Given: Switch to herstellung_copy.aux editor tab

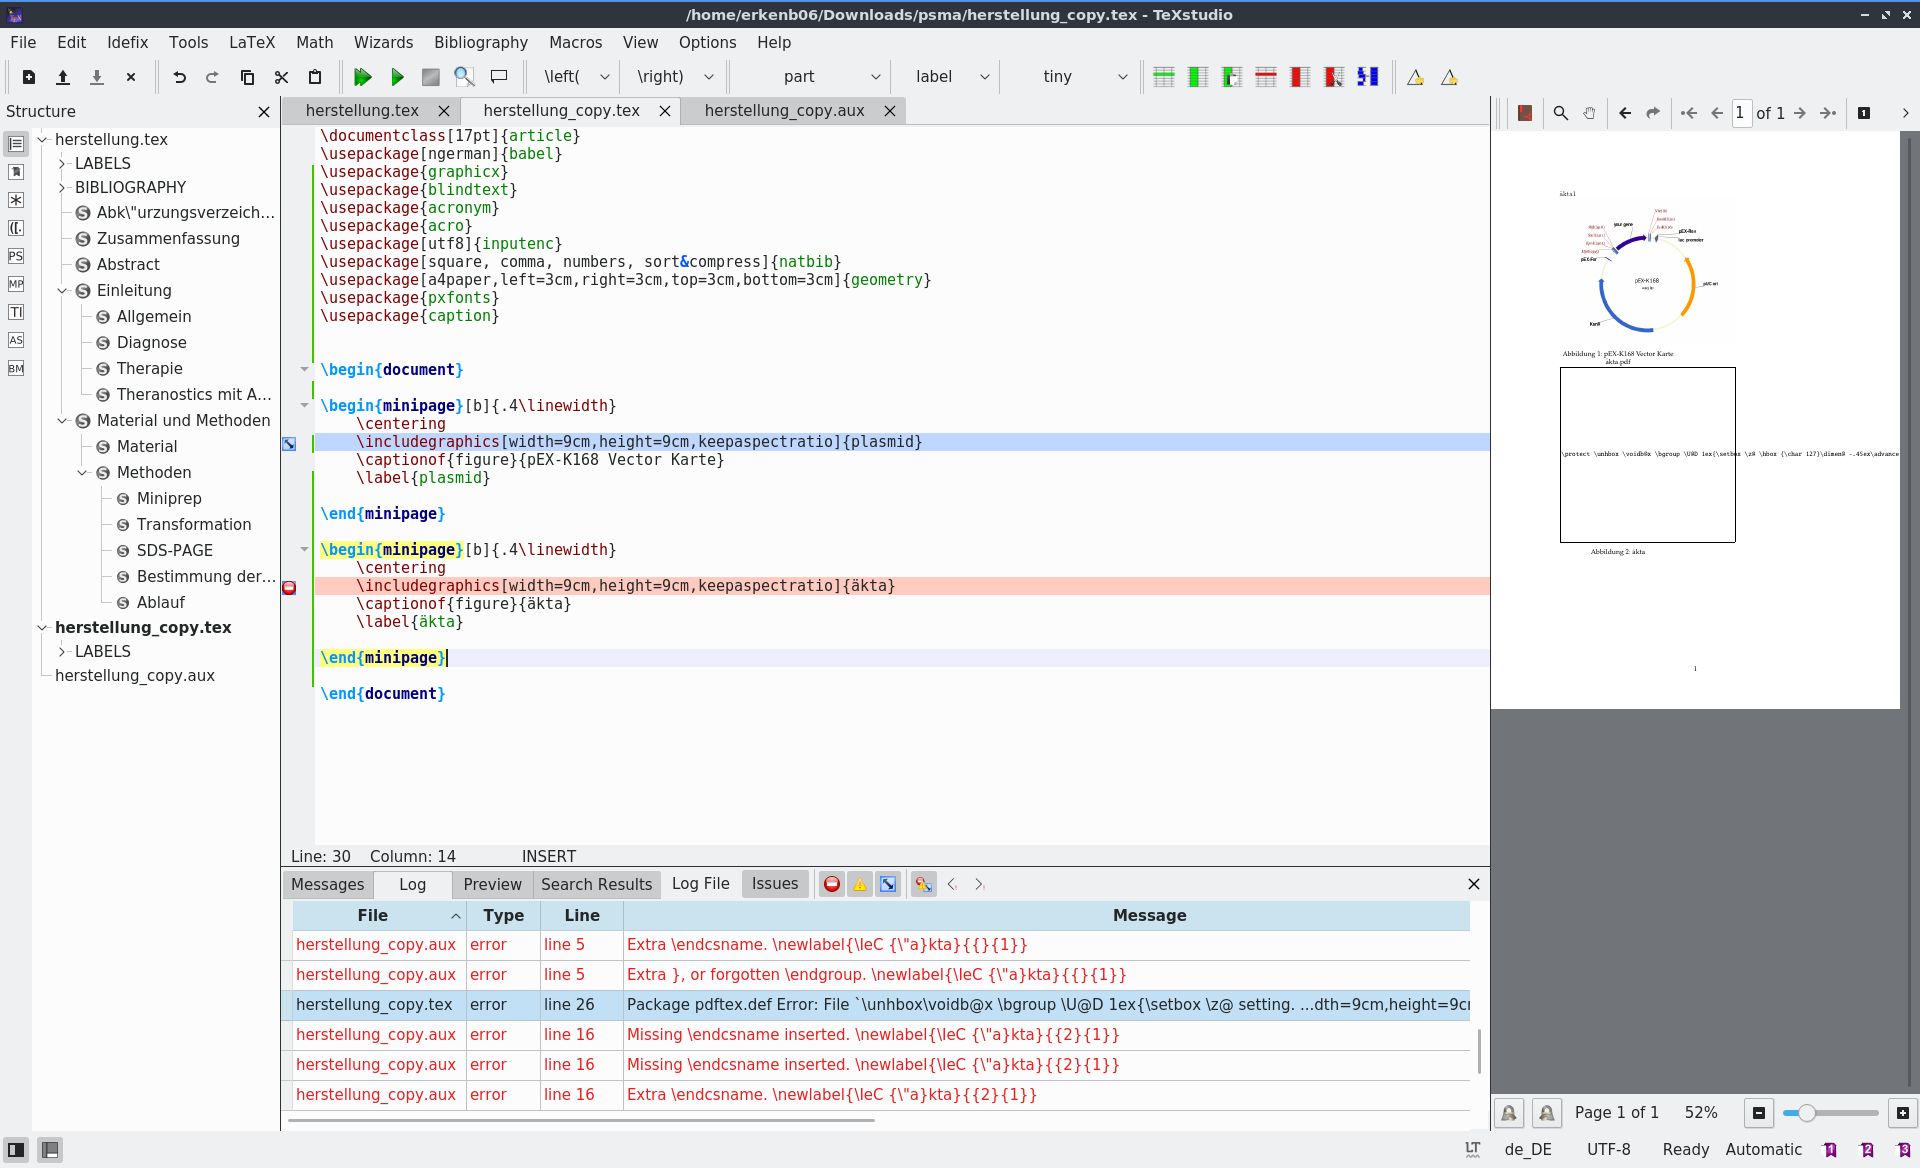Looking at the screenshot, I should coord(784,111).
